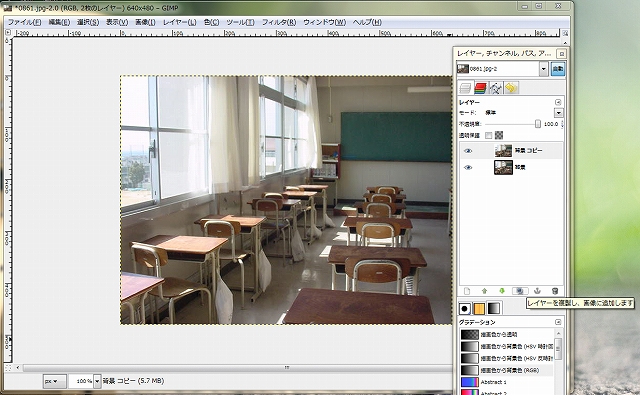Select the 描画色から背景色 (RGB) gradient
Viewport: 640px width, 395px height.
(x=506, y=370)
